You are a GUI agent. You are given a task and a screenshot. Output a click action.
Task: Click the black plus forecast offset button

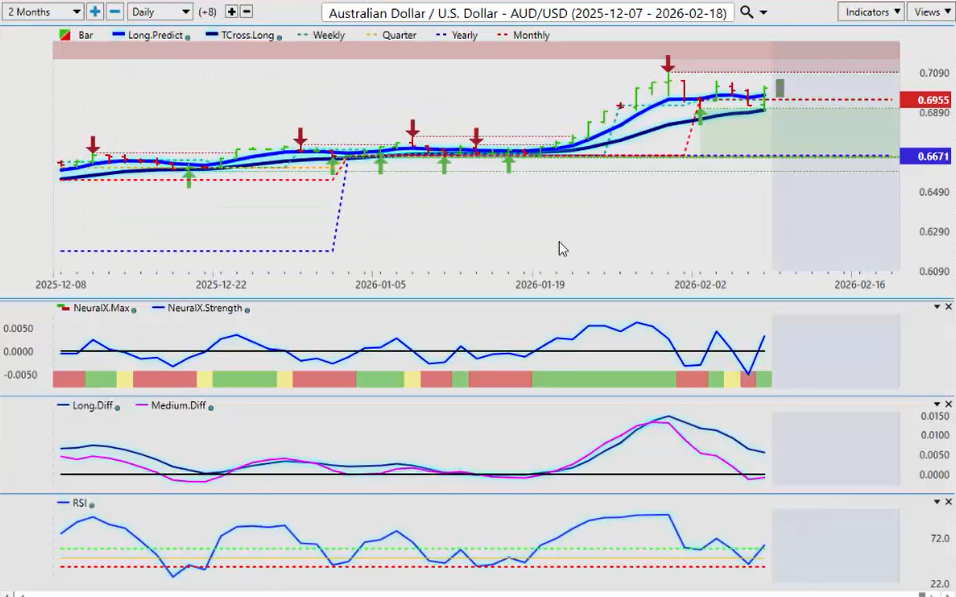(231, 12)
